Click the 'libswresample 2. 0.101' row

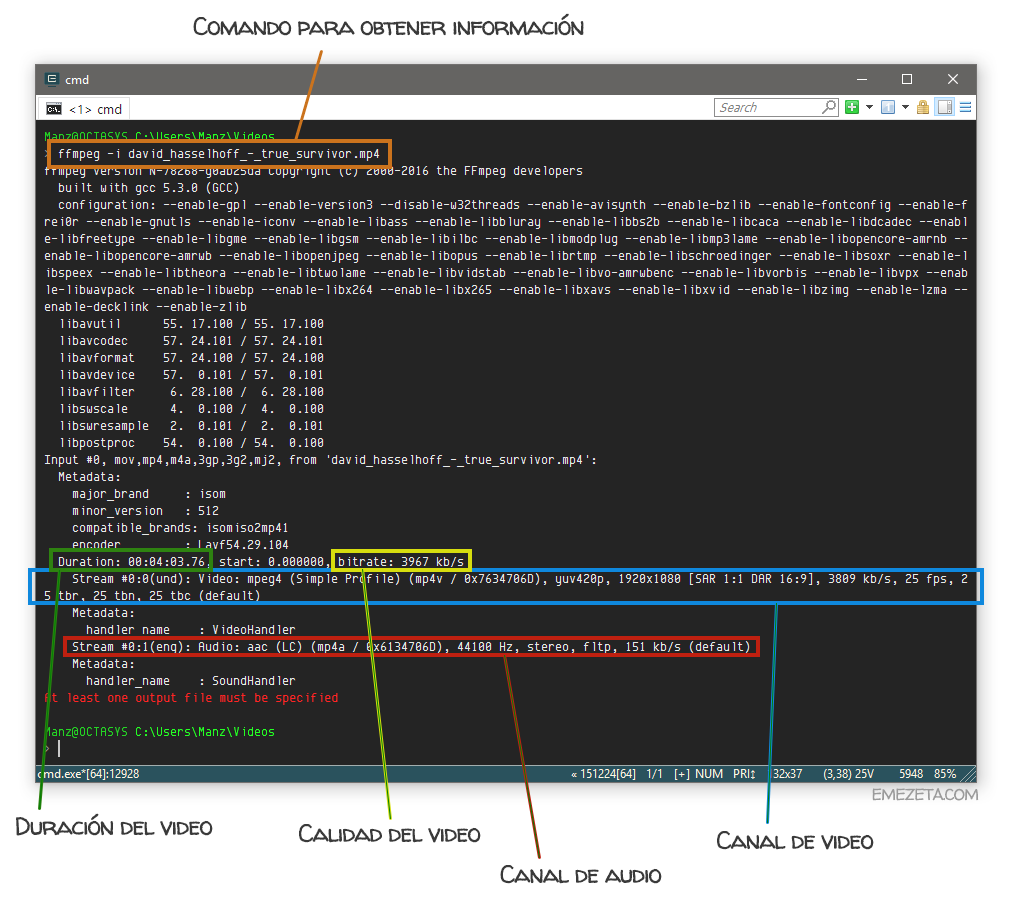(x=191, y=426)
